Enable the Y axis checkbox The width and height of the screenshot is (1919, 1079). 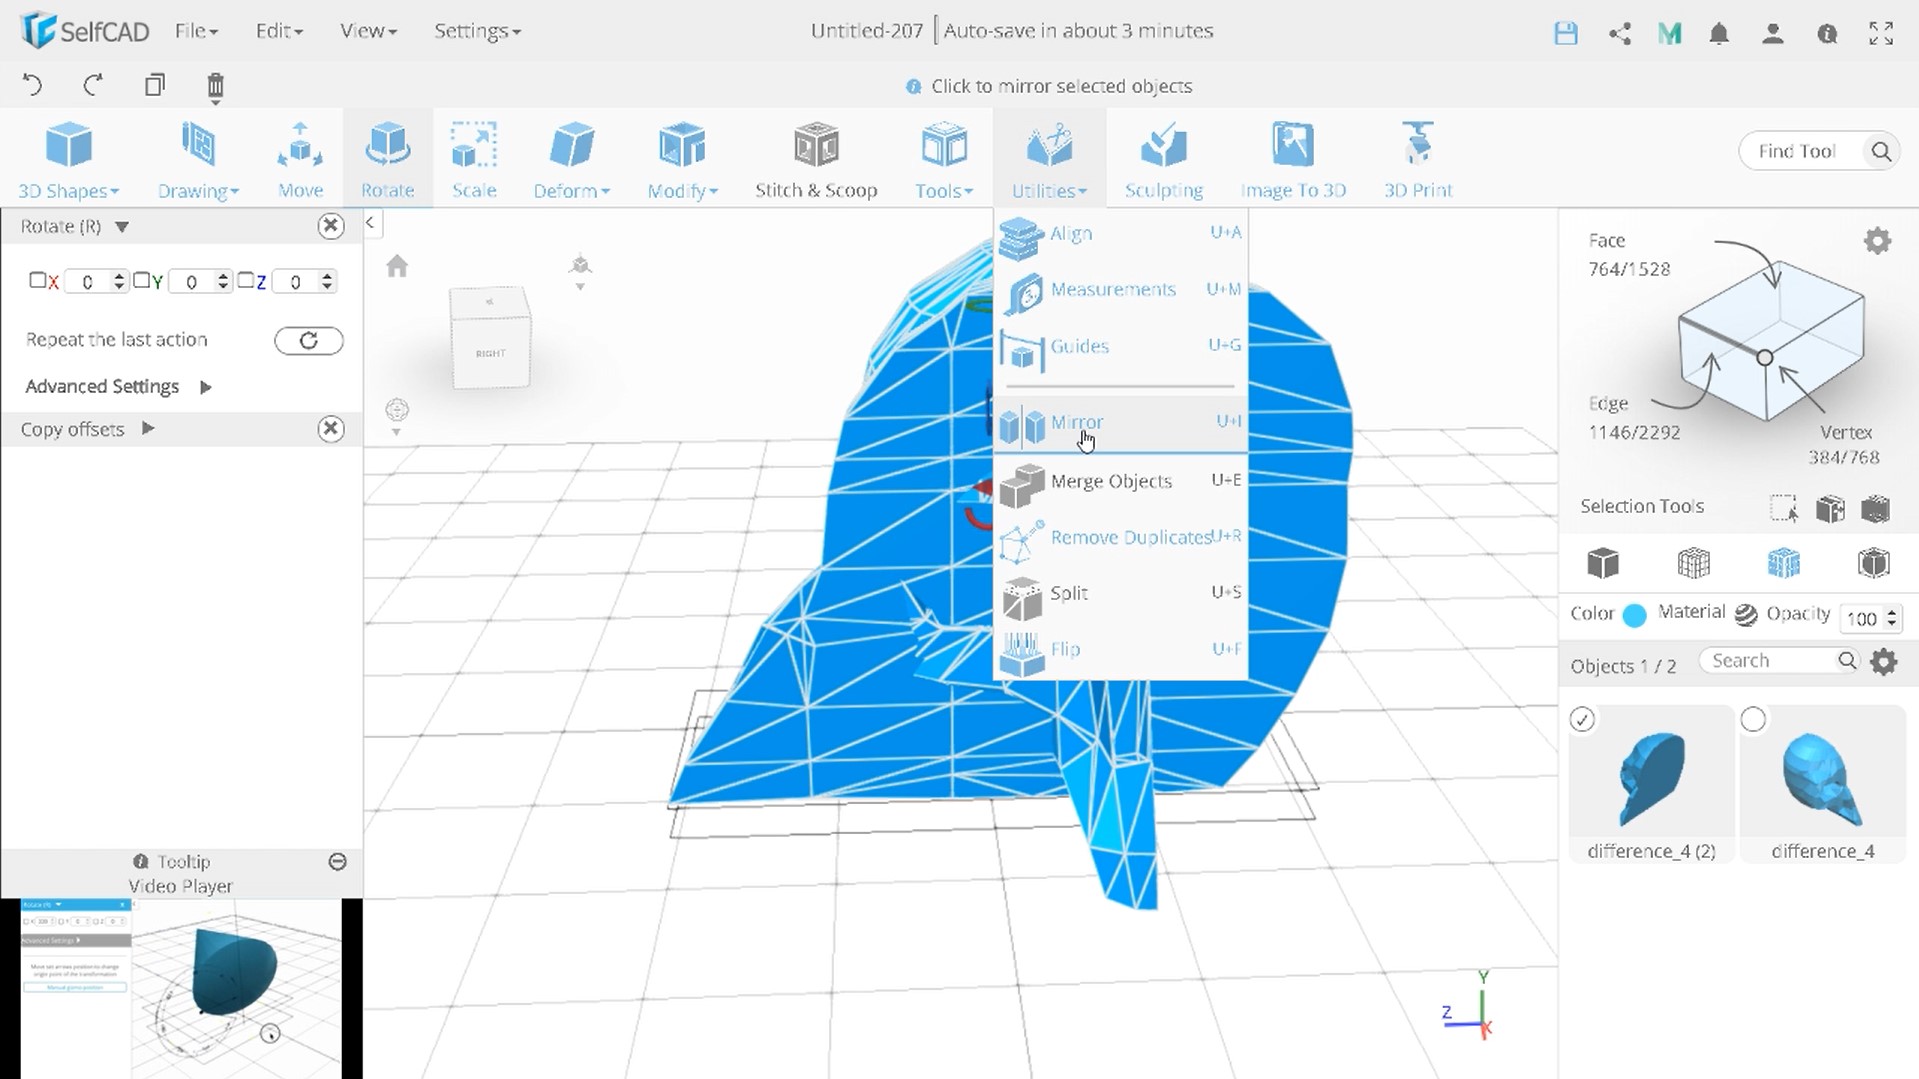[141, 281]
